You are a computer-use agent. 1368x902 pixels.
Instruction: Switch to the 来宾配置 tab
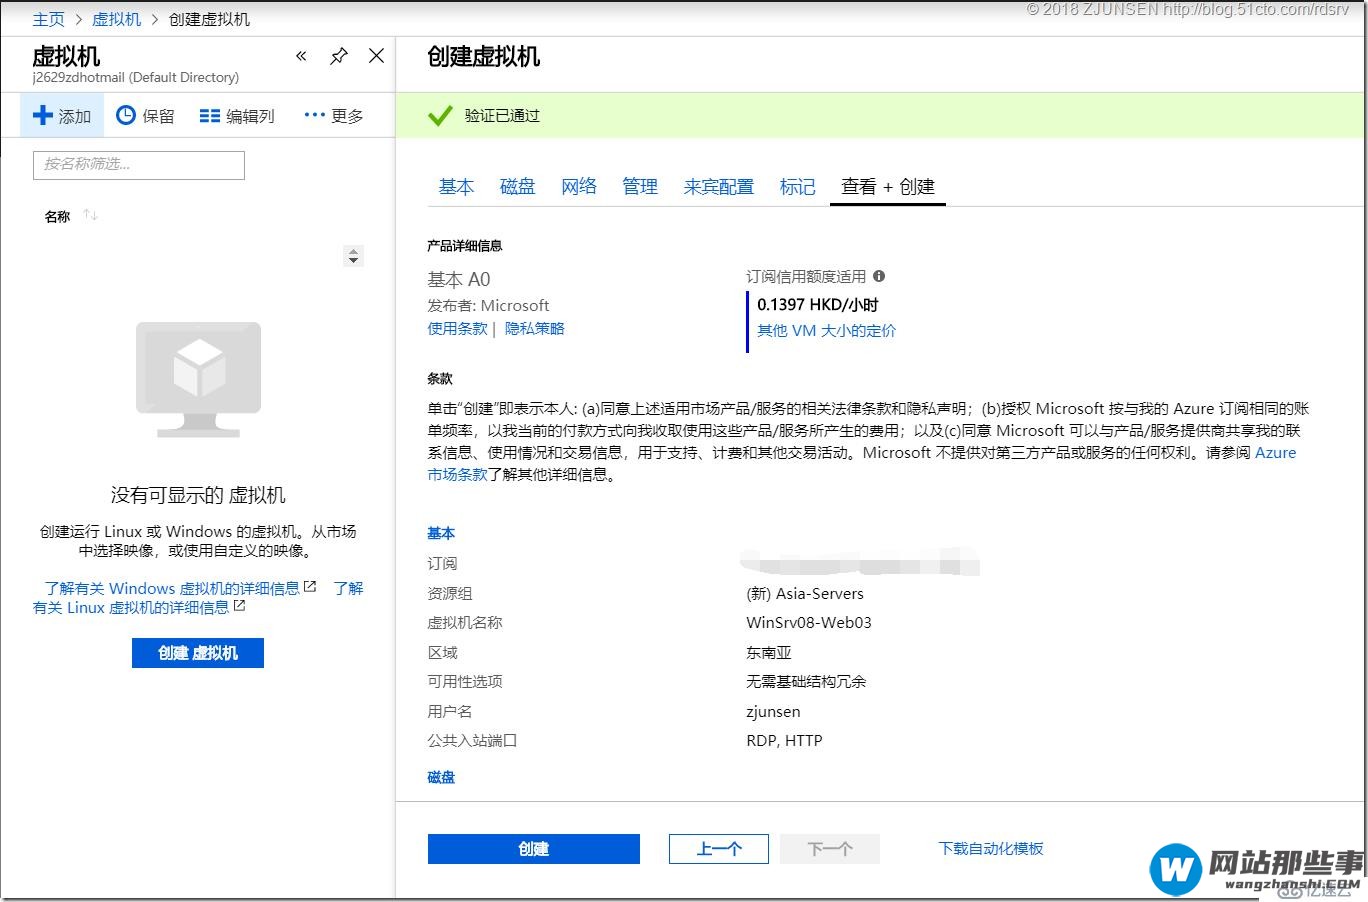[x=719, y=187]
